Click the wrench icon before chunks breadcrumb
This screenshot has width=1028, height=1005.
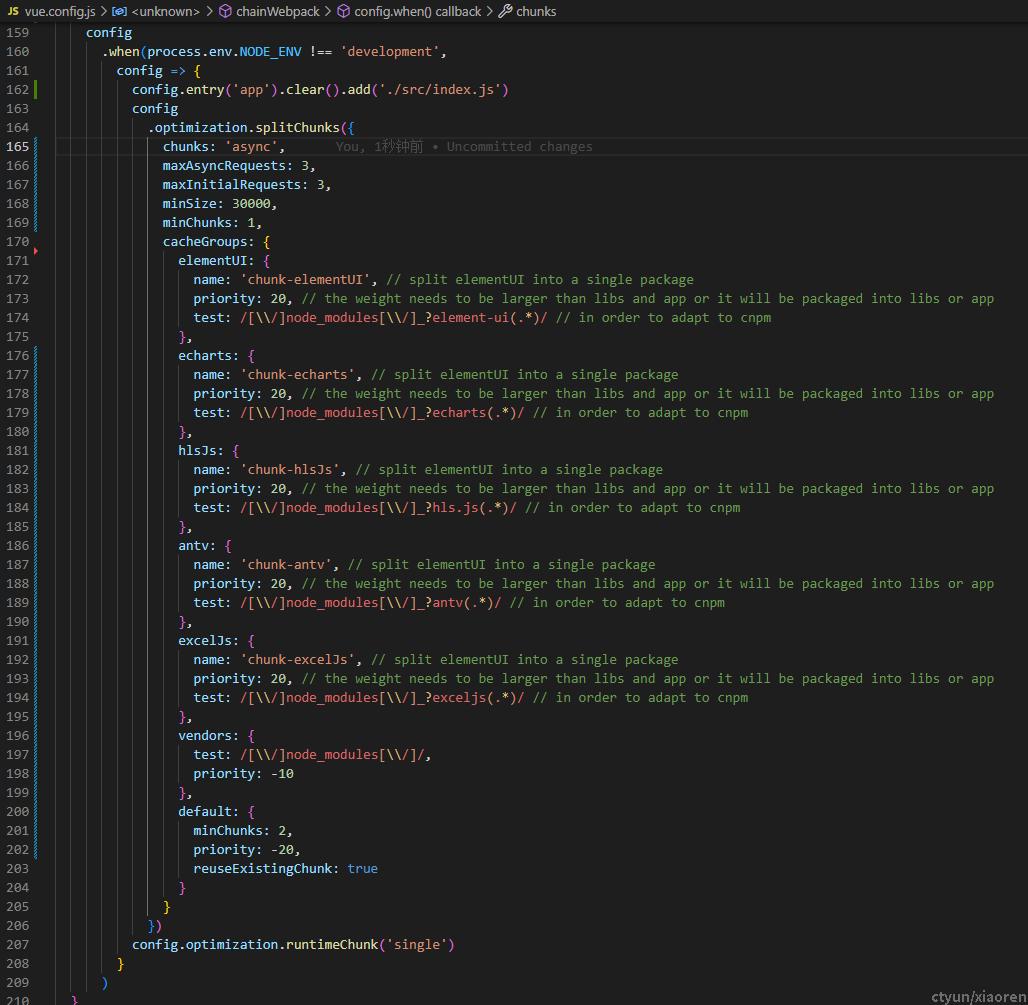pyautogui.click(x=505, y=11)
